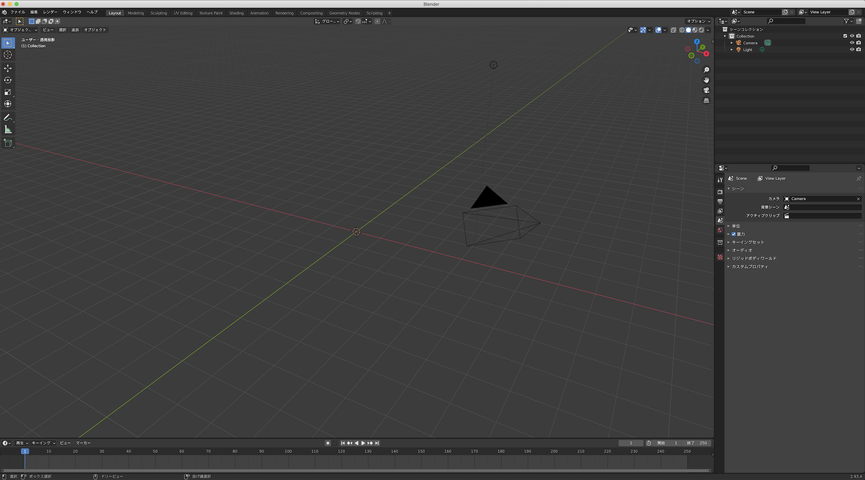Viewport: 865px width, 480px height.
Task: Select the Measure tool
Action: click(x=8, y=130)
